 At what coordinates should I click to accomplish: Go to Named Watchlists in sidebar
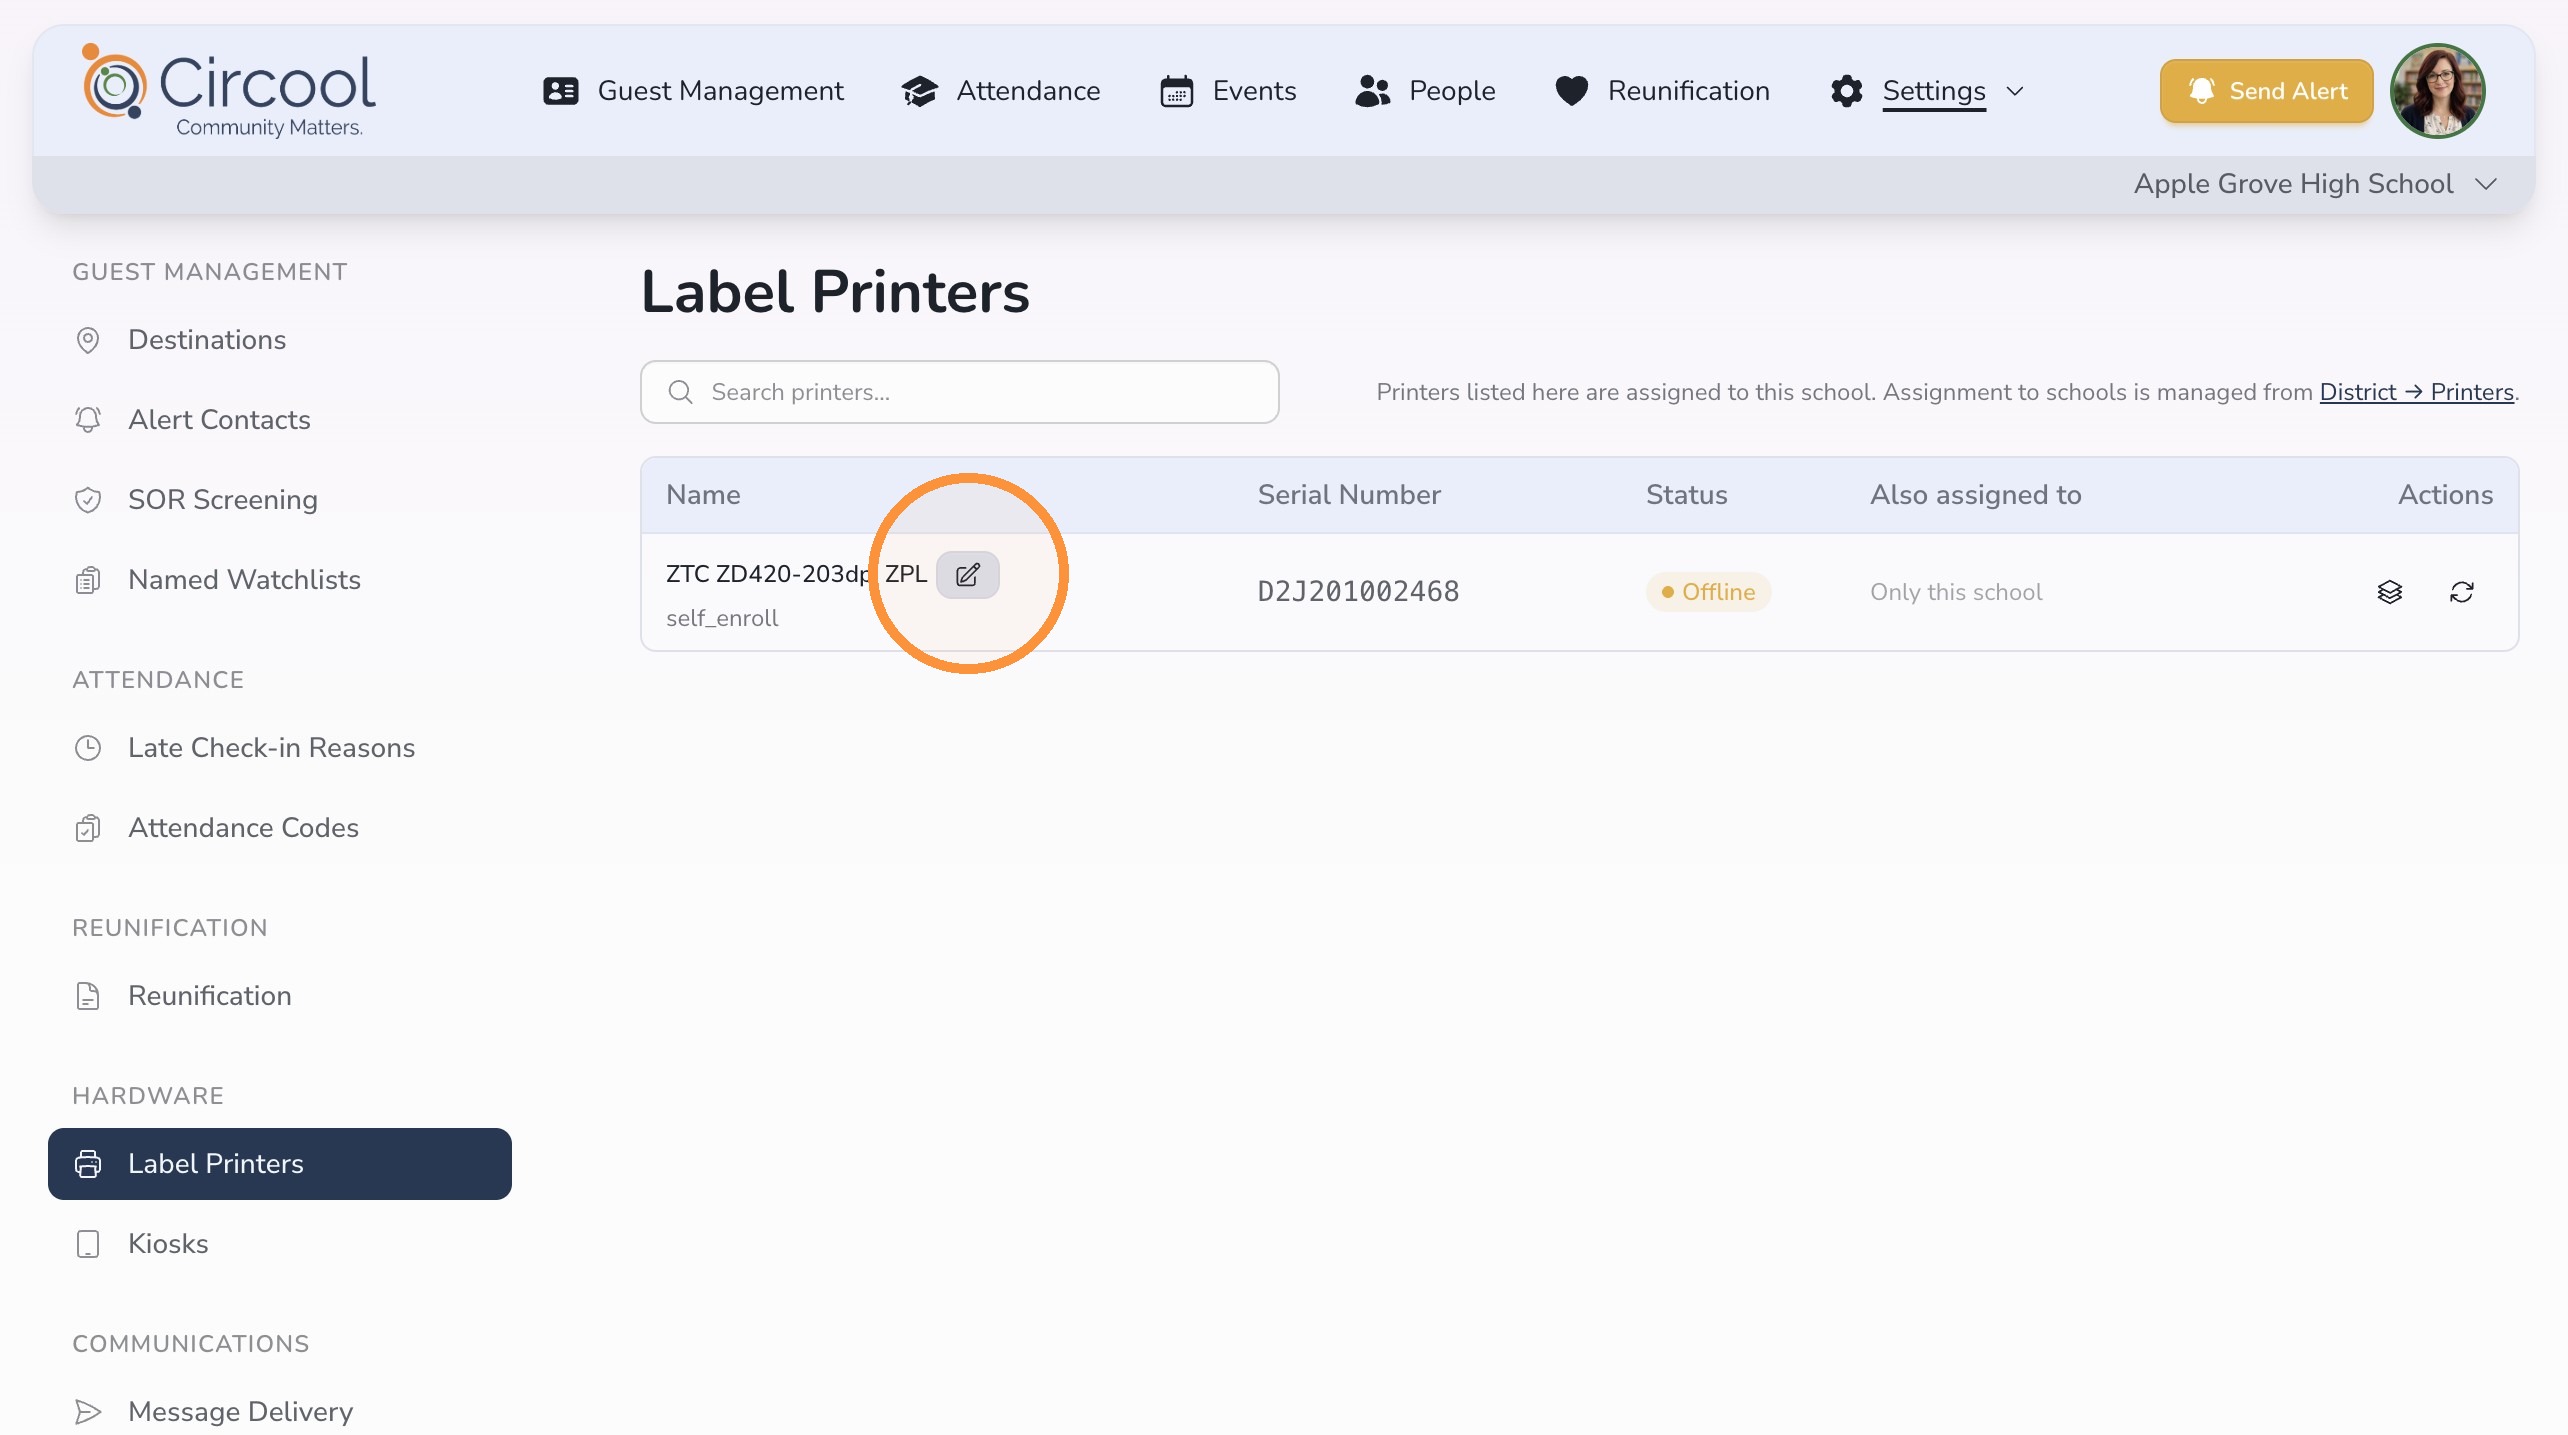coord(280,580)
